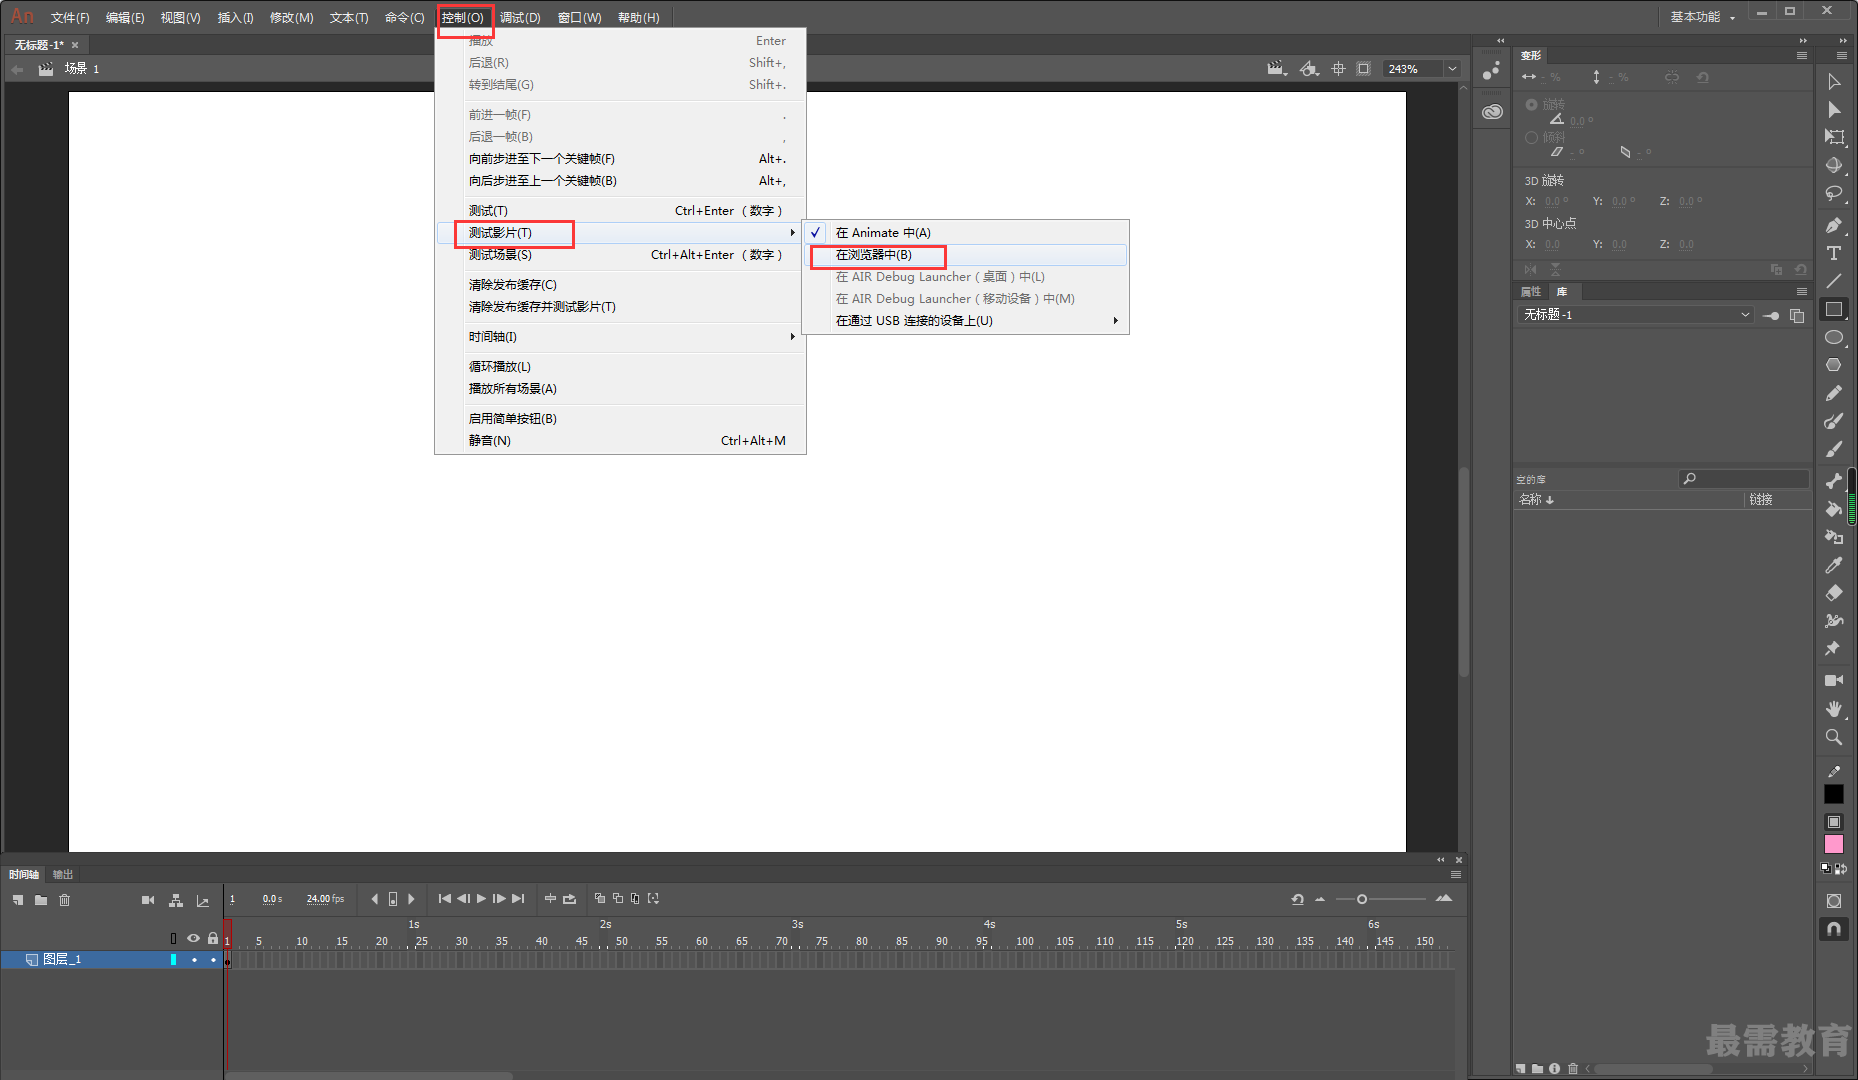The height and width of the screenshot is (1080, 1858).
Task: Select the Skew radio button
Action: point(1532,138)
